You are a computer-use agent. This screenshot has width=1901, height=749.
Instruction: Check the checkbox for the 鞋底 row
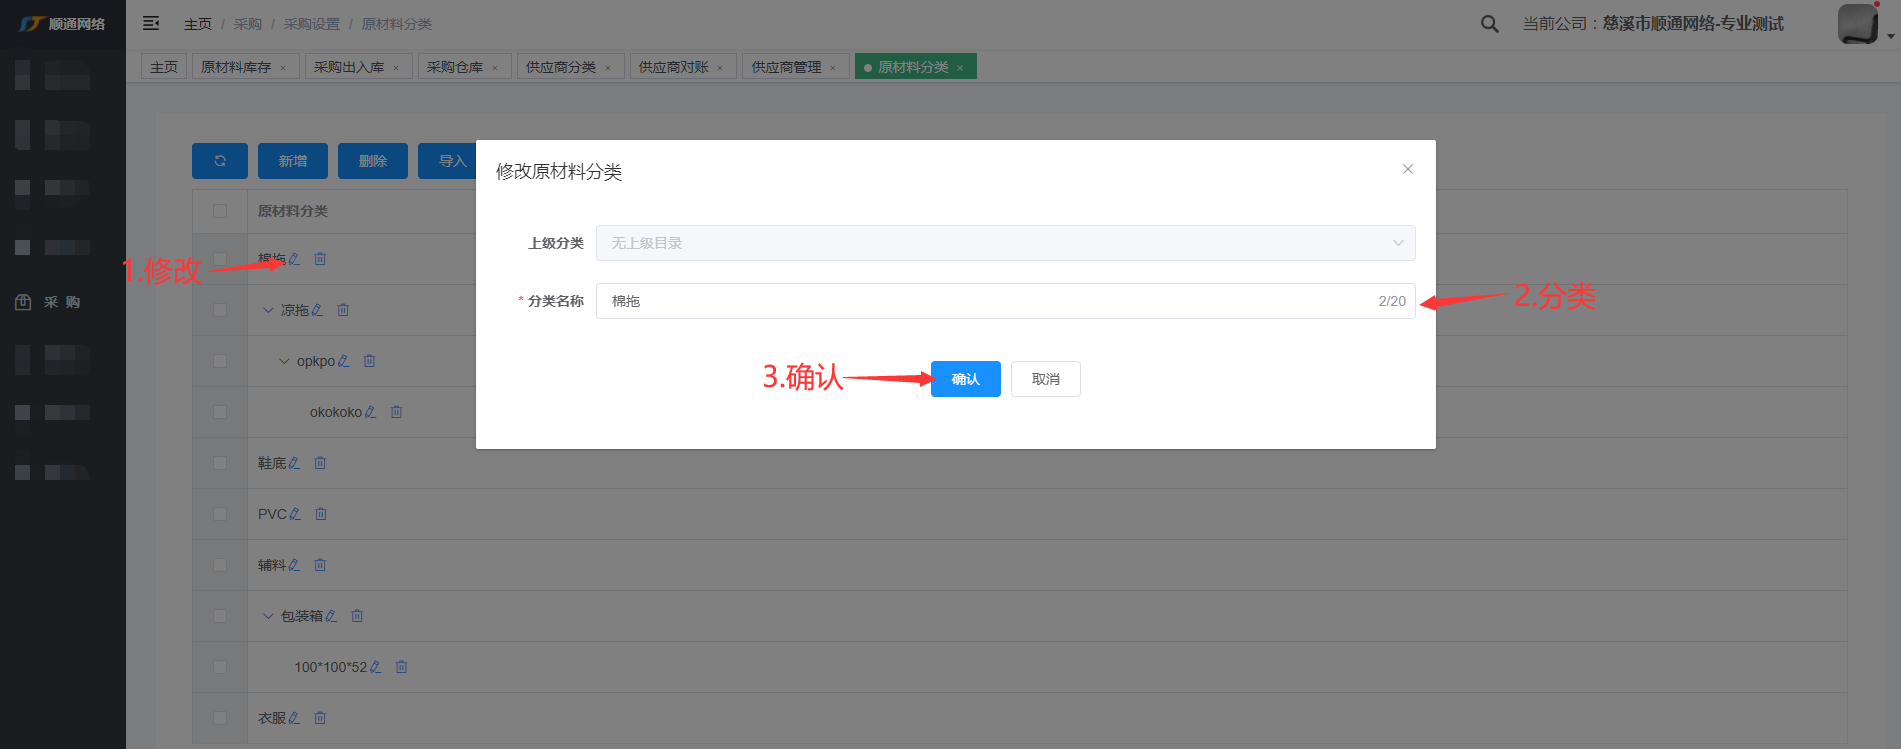click(220, 463)
